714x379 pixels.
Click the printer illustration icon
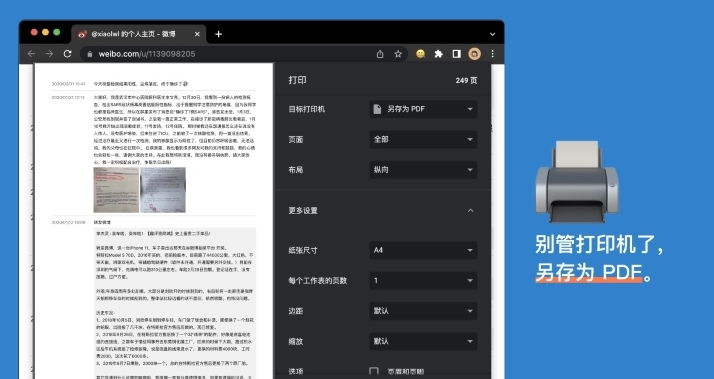577,182
